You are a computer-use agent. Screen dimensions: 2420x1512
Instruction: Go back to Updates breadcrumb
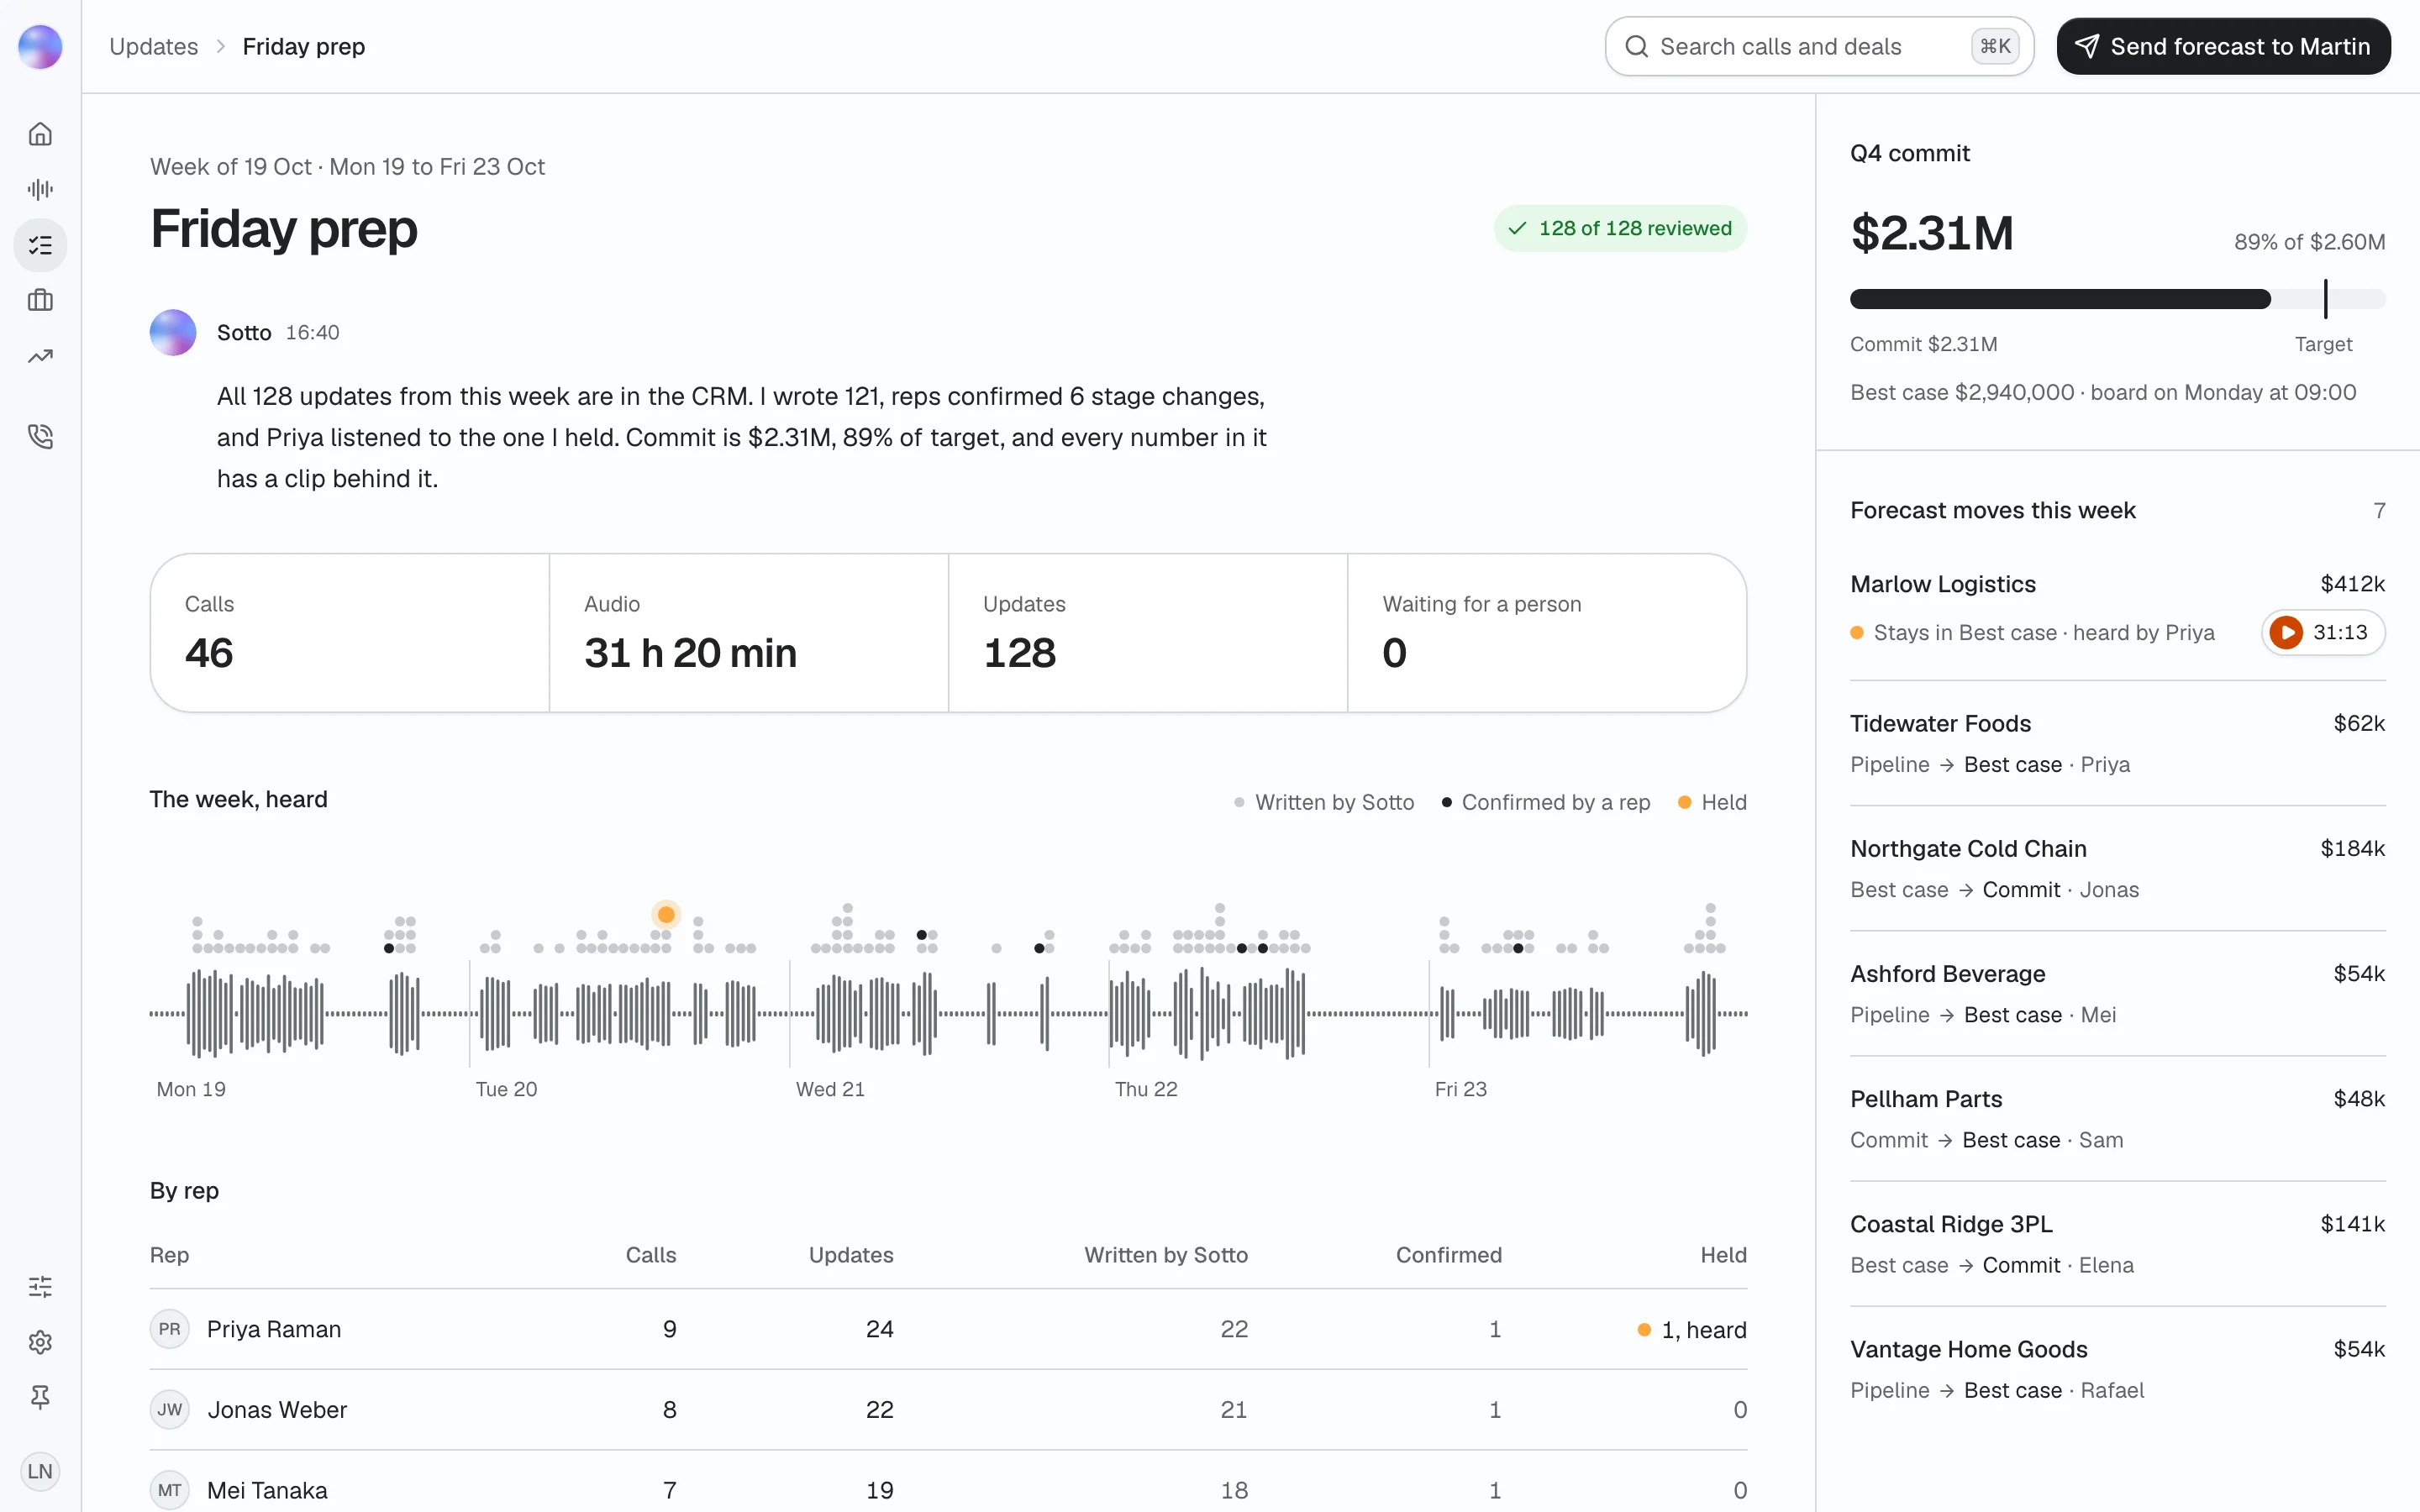[154, 46]
